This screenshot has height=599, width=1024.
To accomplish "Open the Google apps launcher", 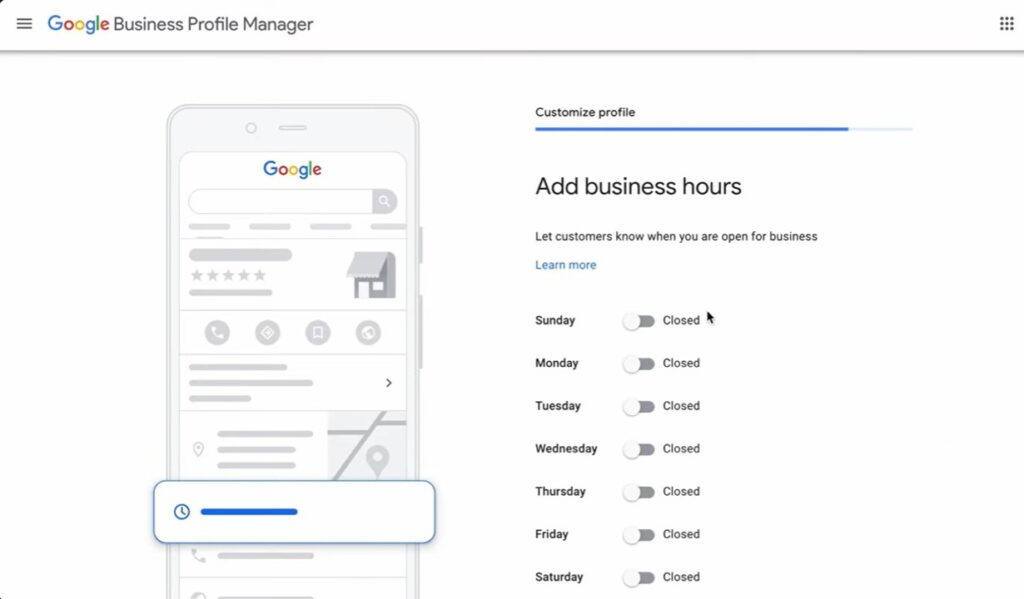I will [1006, 22].
